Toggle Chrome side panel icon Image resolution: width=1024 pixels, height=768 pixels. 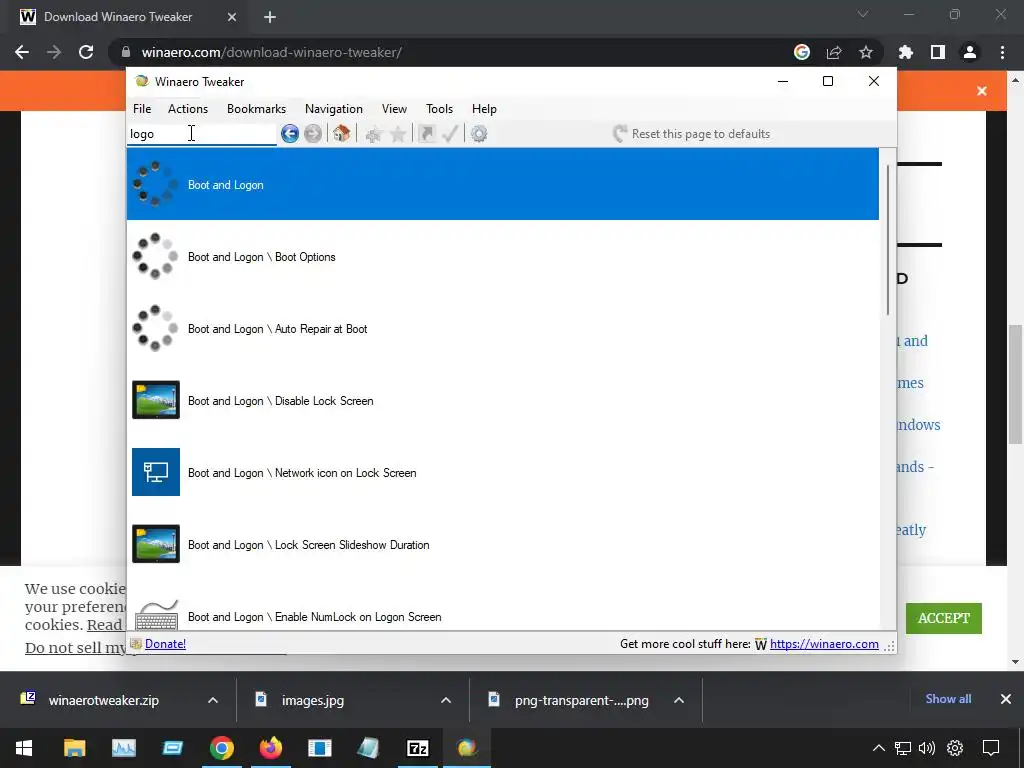pyautogui.click(x=938, y=52)
